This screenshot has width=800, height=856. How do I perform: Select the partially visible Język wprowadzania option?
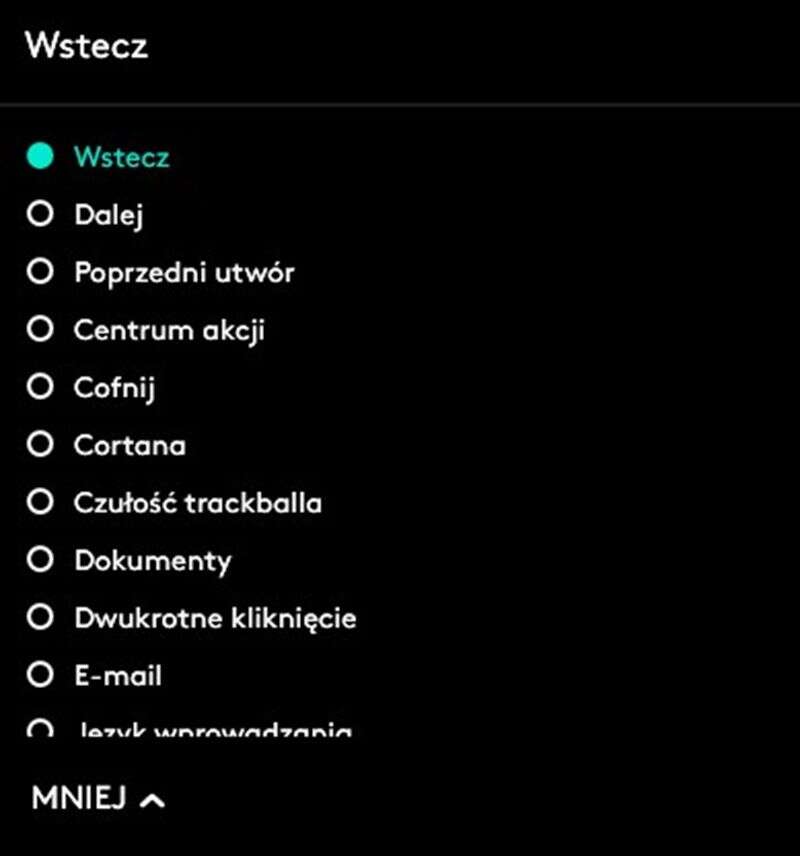coord(212,731)
